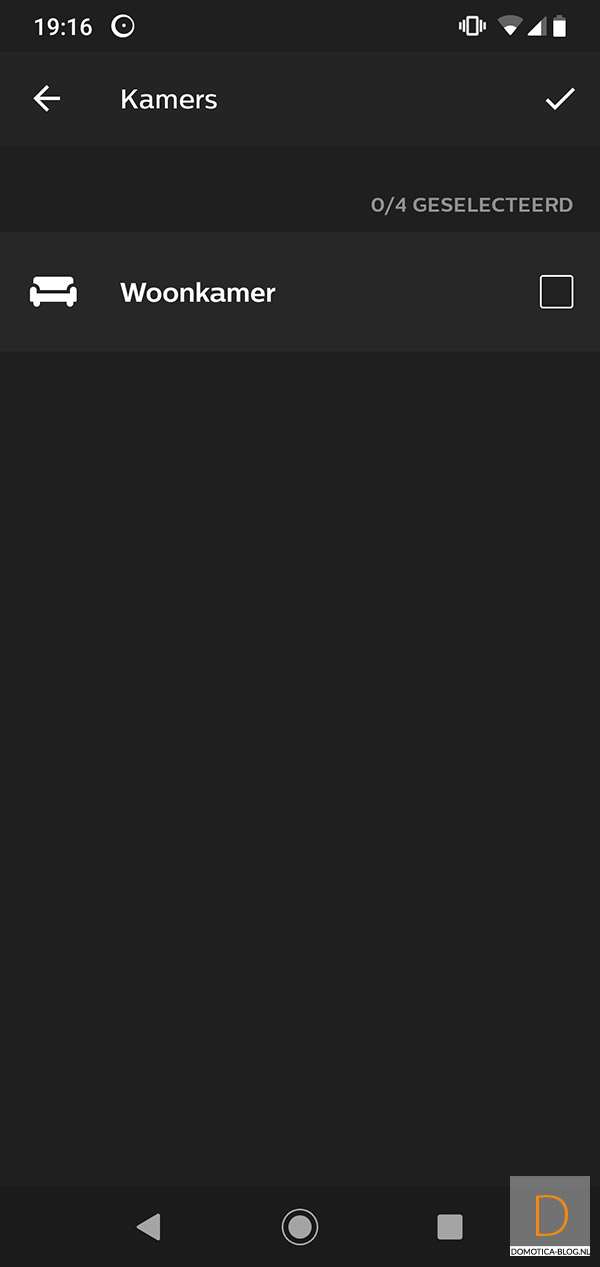
Task: Tap the Kamers screen title
Action: [169, 99]
